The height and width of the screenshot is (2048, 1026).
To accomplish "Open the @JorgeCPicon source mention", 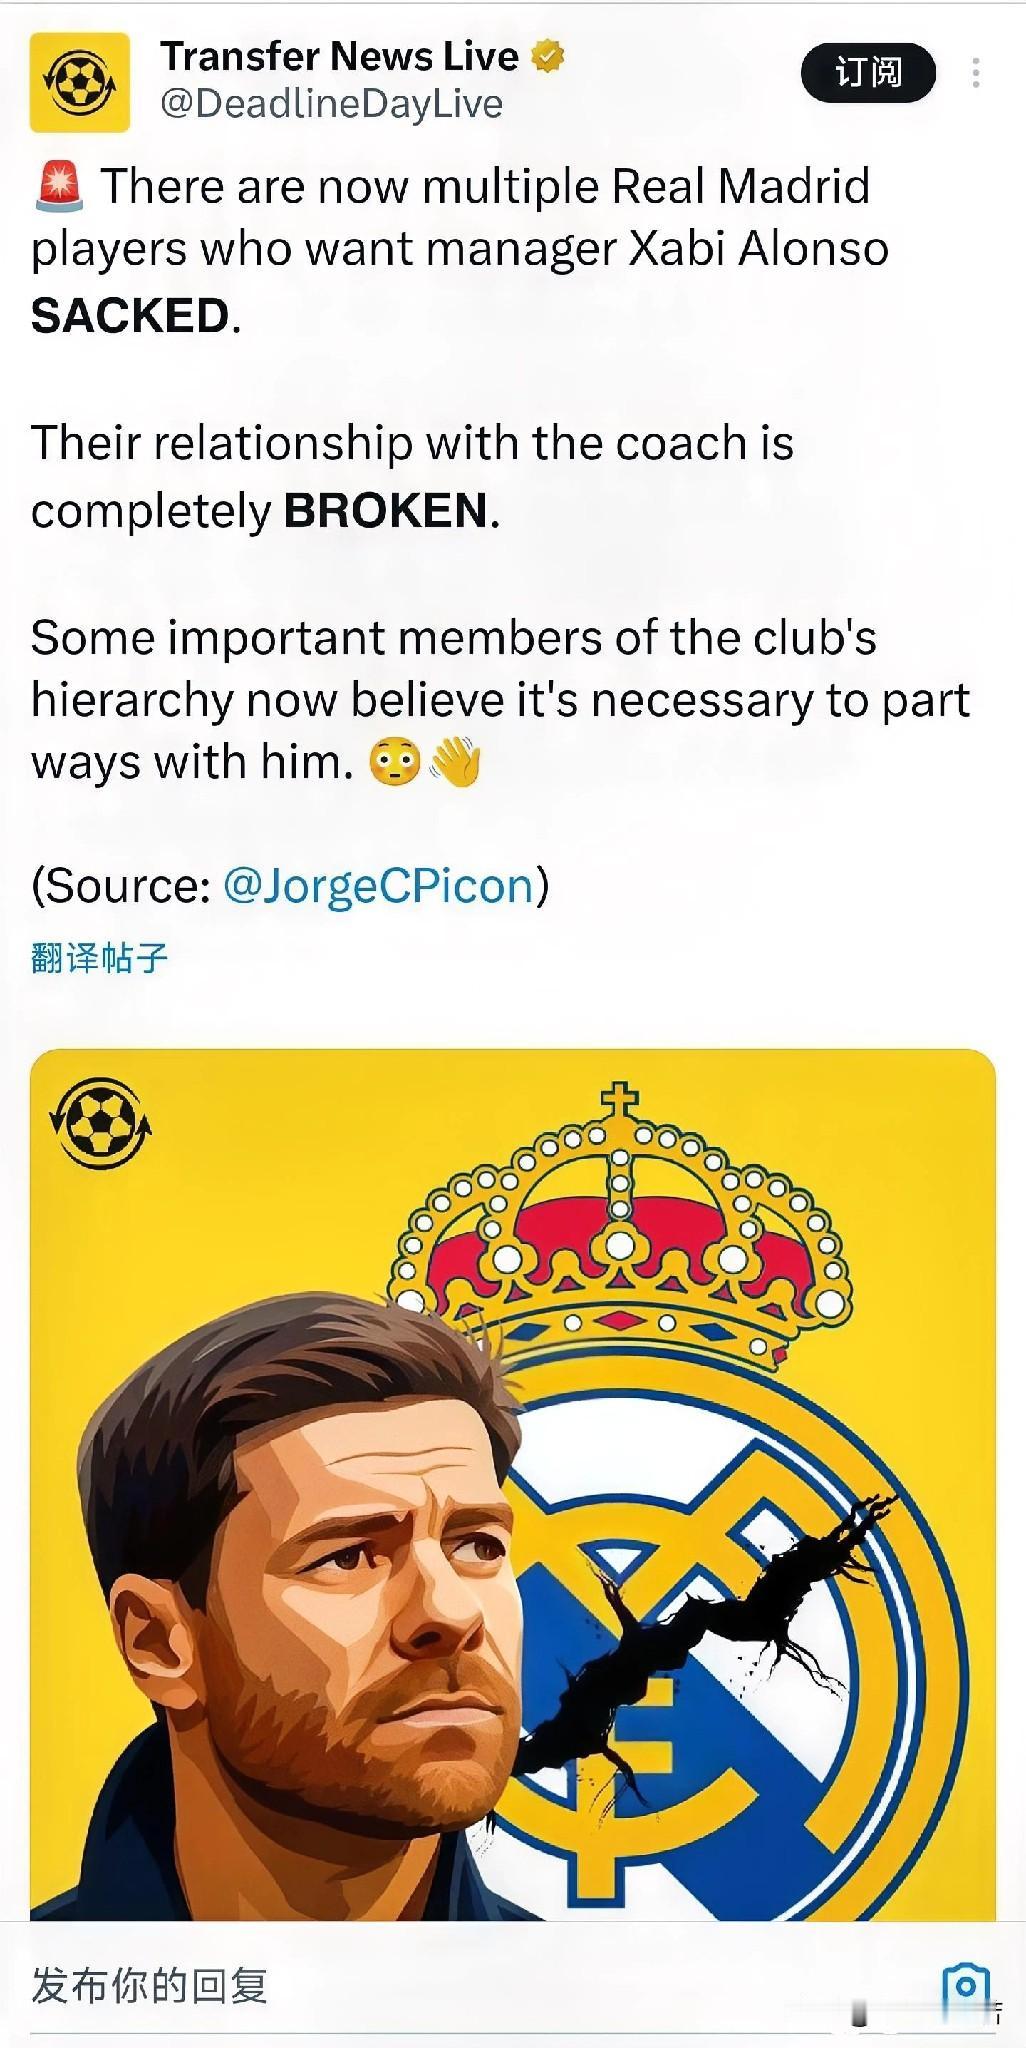I will (379, 885).
